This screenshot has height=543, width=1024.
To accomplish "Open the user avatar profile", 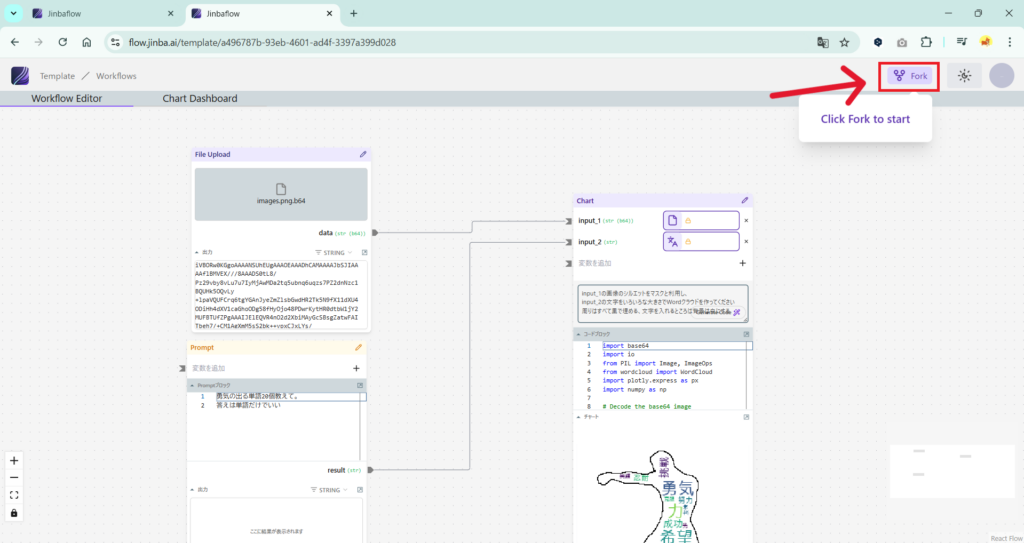I will tap(1001, 76).
